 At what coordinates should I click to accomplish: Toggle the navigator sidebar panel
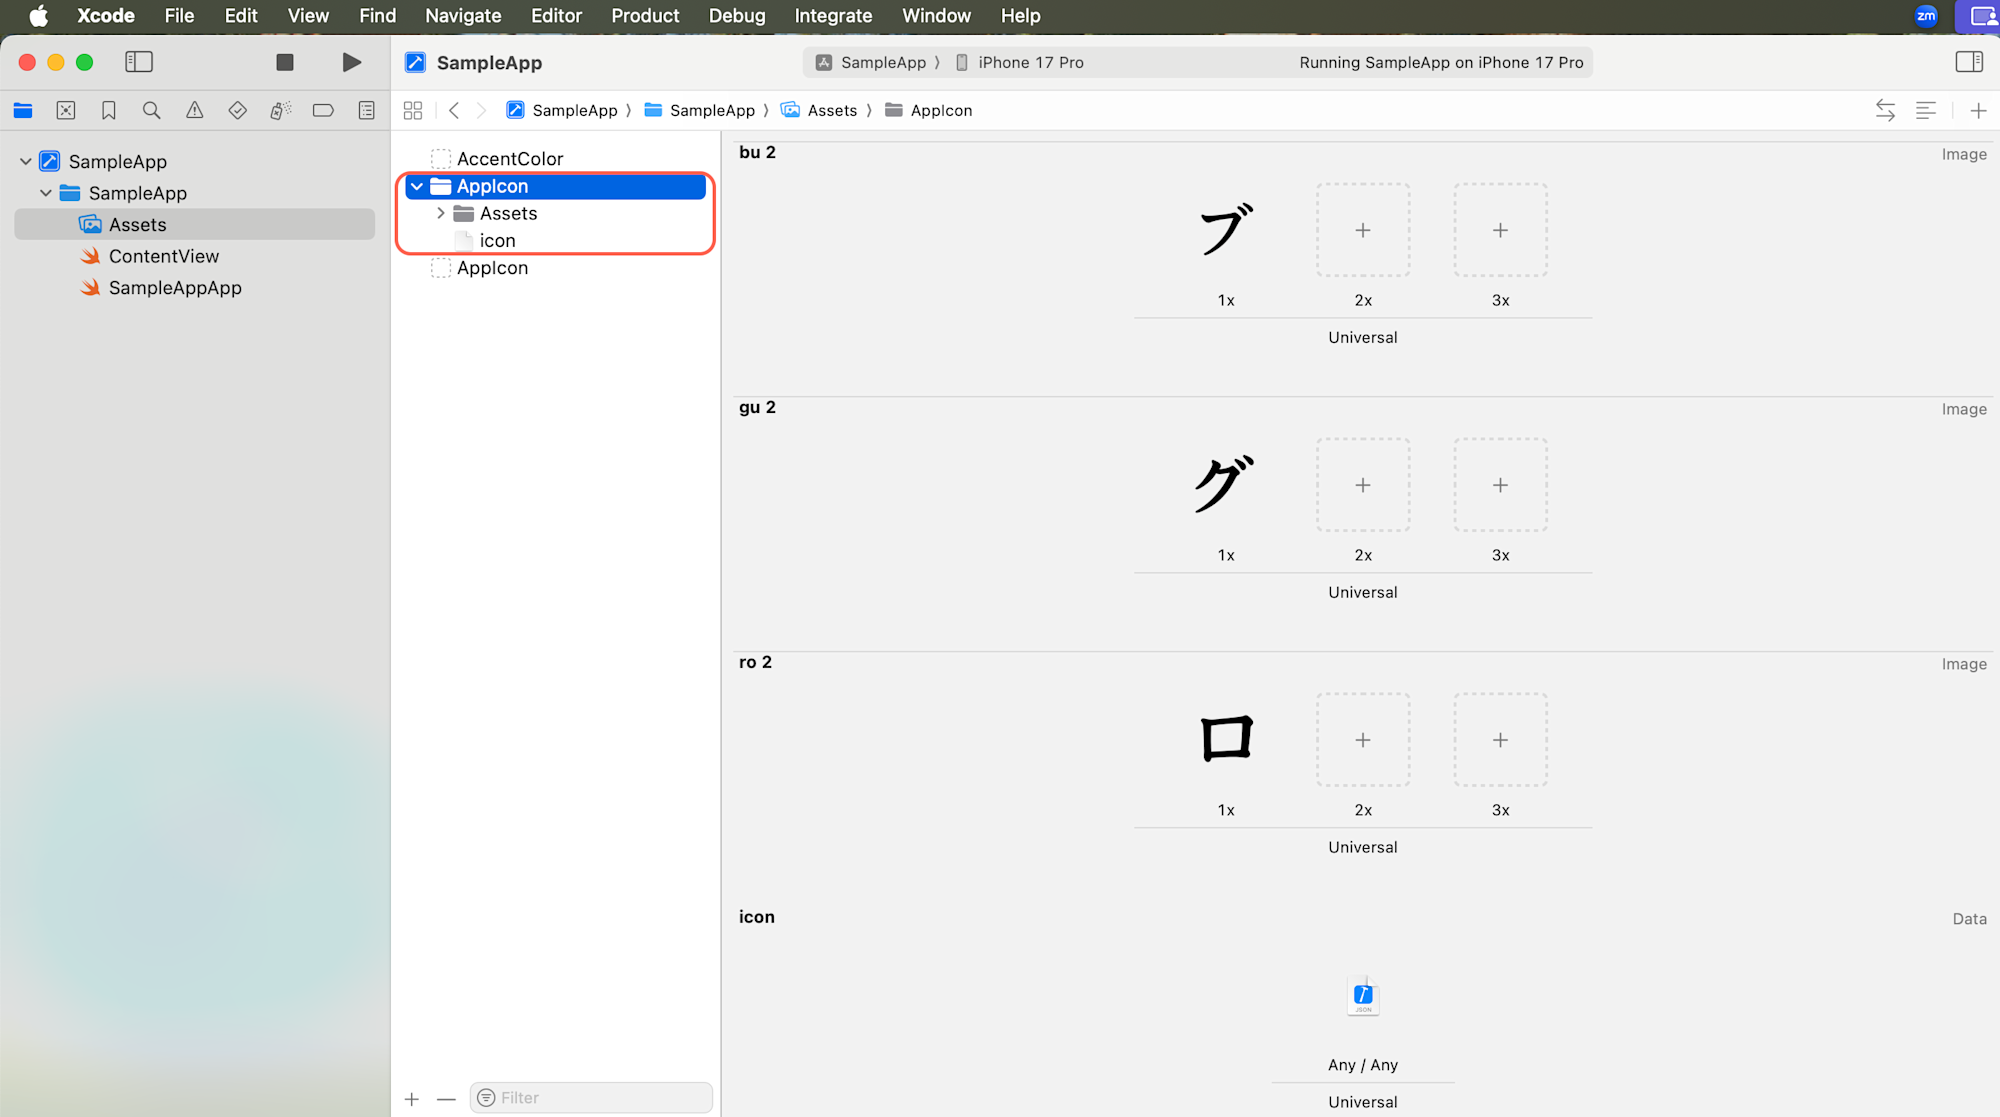coord(139,62)
